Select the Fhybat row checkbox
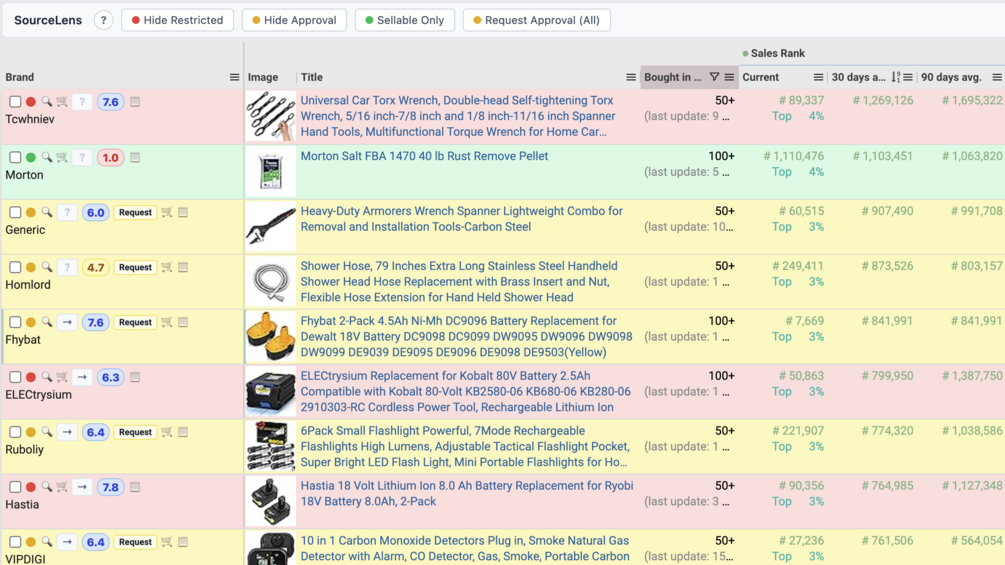1005x565 pixels. (15, 322)
